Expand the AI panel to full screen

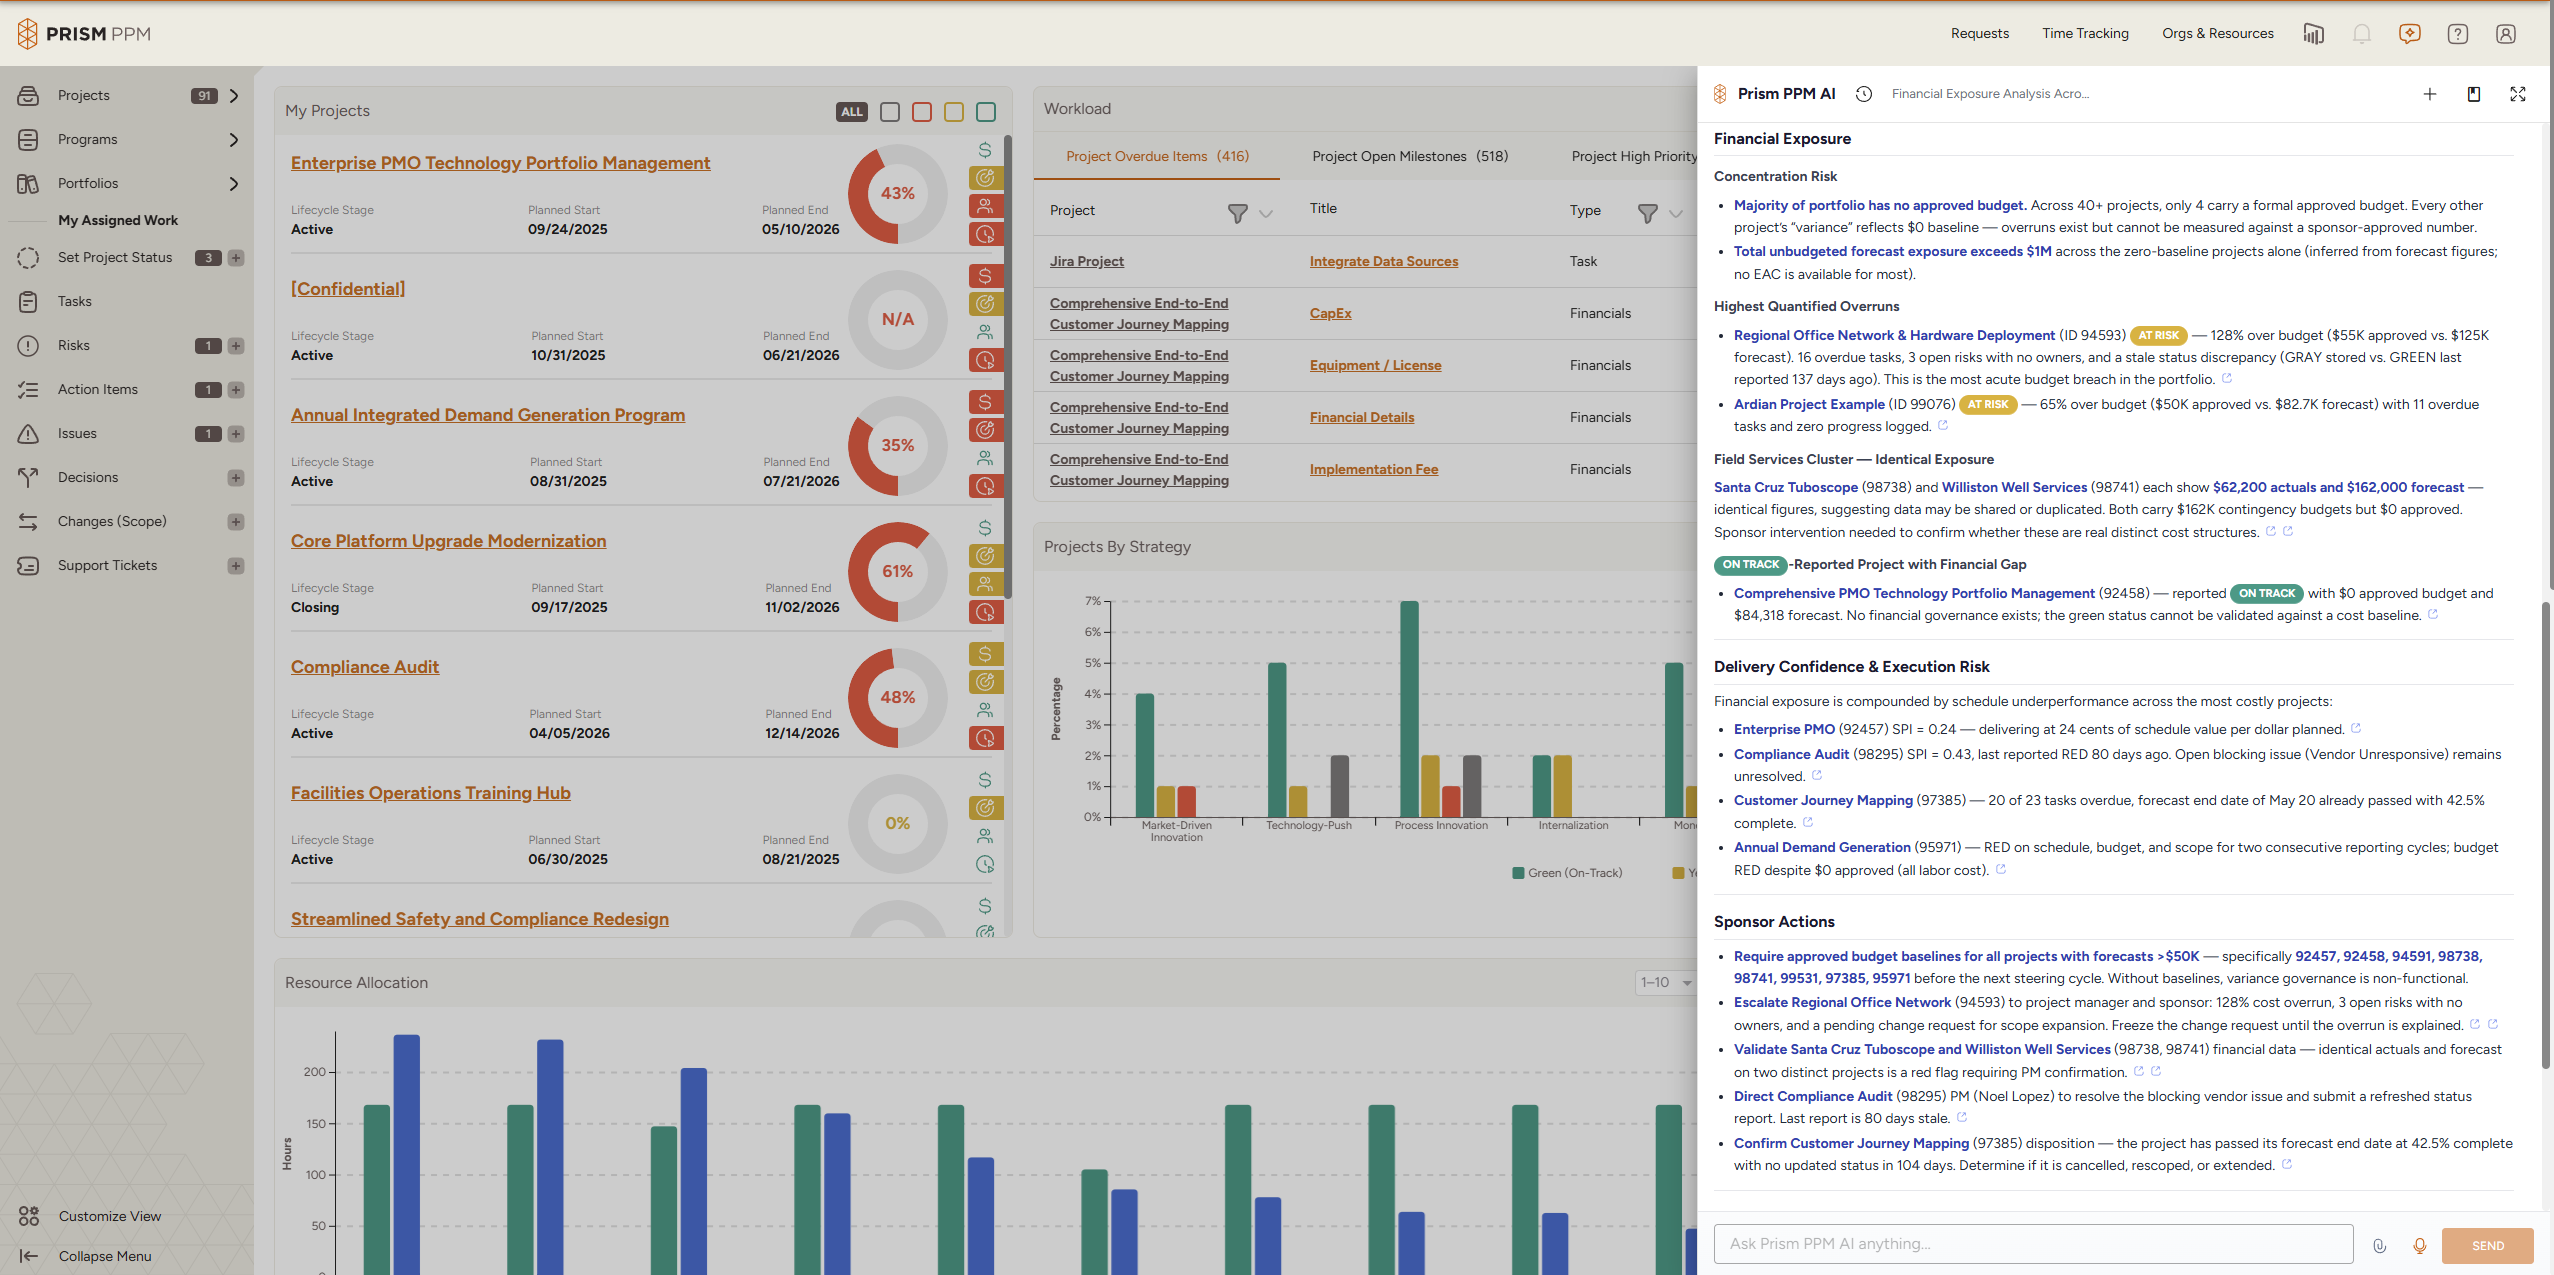pyautogui.click(x=2517, y=94)
